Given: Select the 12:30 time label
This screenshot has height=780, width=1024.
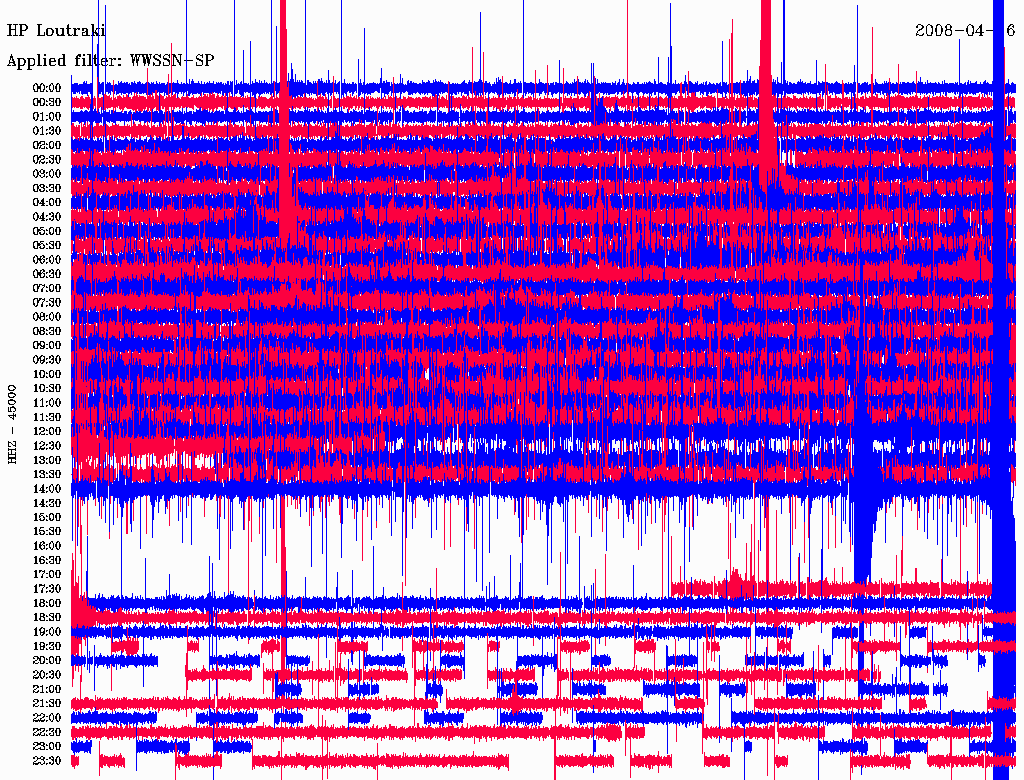Looking at the screenshot, I should click(47, 446).
